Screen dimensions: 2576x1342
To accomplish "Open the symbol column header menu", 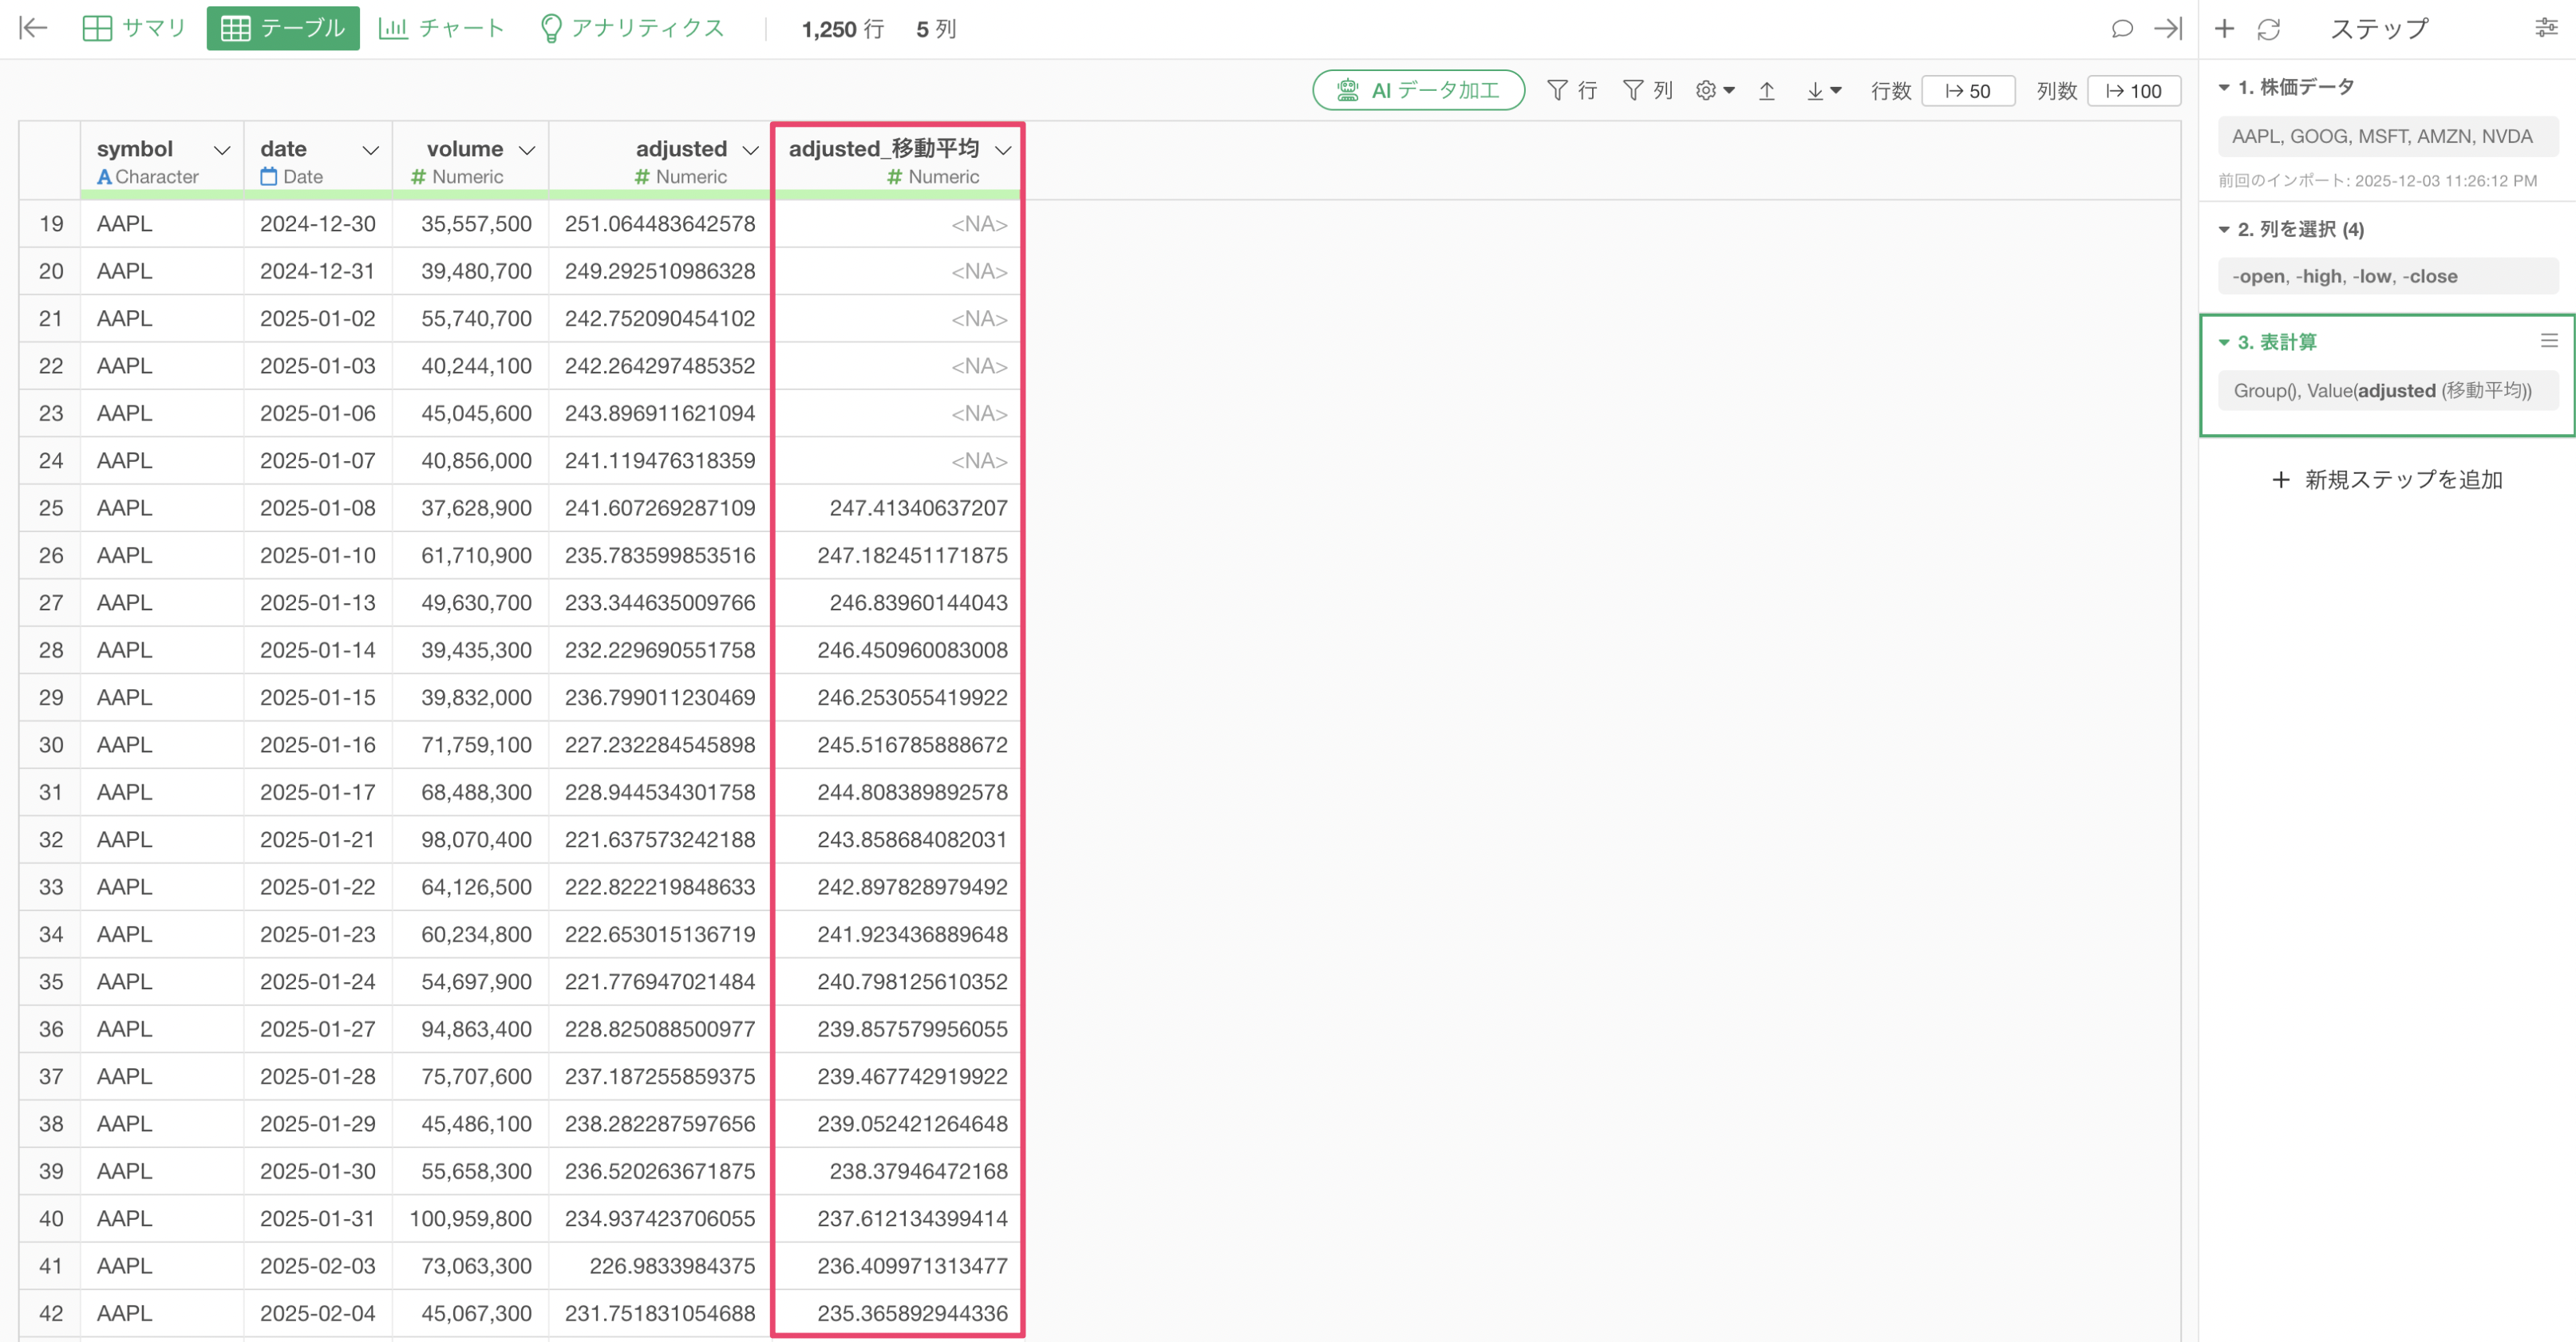I will pos(222,150).
